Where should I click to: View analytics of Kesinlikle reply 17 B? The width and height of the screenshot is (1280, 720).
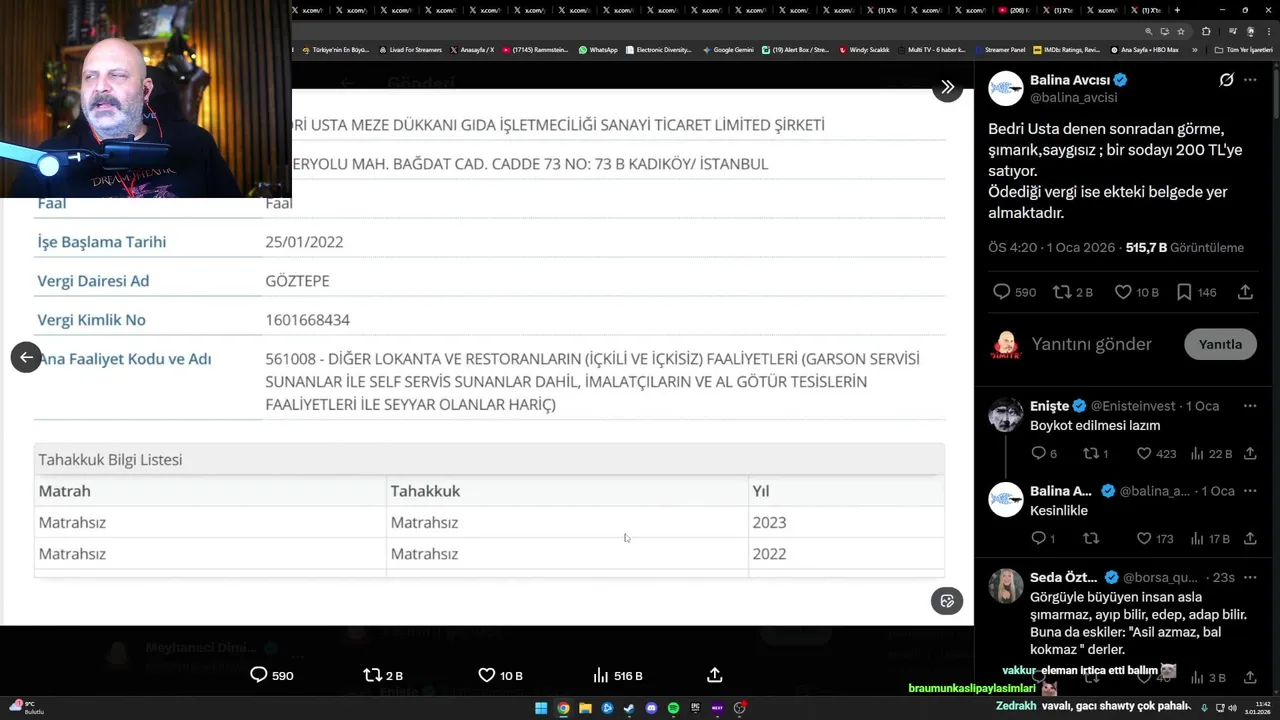coord(1210,538)
